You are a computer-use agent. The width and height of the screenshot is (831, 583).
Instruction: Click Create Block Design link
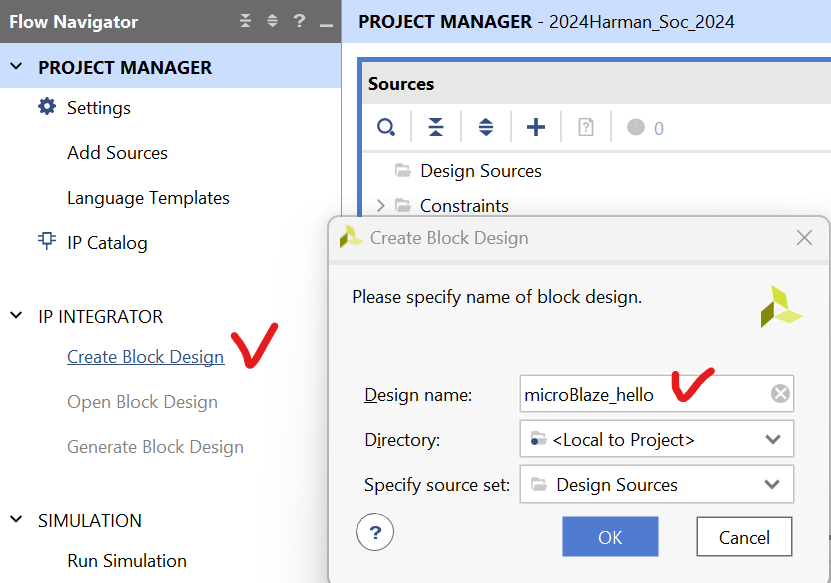146,357
